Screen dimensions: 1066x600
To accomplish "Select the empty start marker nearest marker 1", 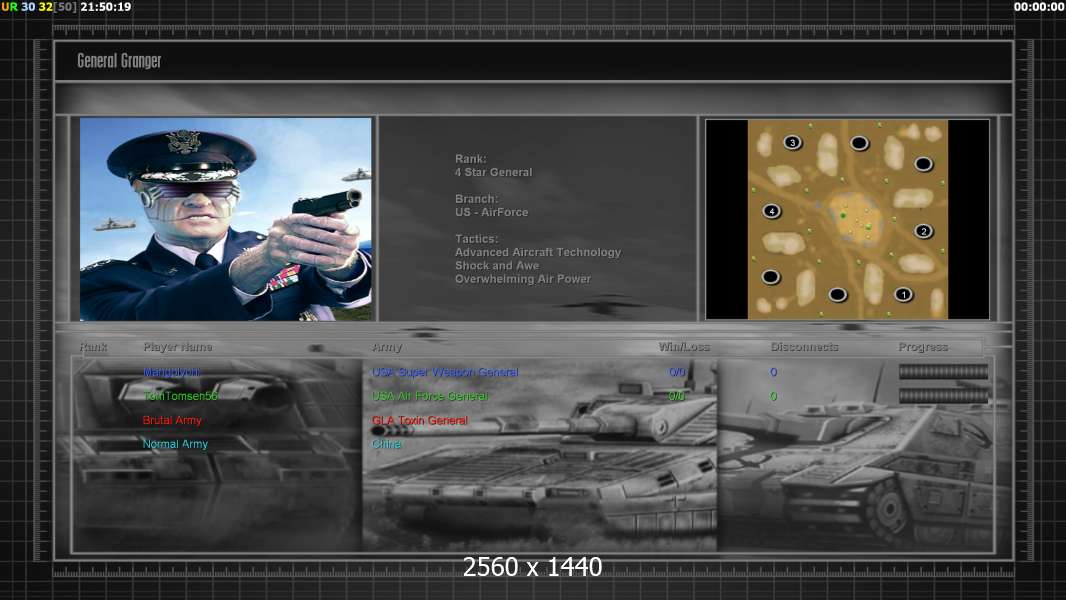I will 838,294.
